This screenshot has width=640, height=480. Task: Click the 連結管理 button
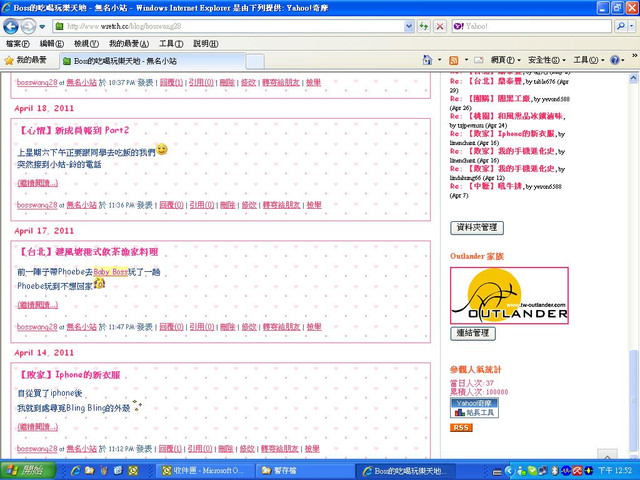pyautogui.click(x=473, y=333)
